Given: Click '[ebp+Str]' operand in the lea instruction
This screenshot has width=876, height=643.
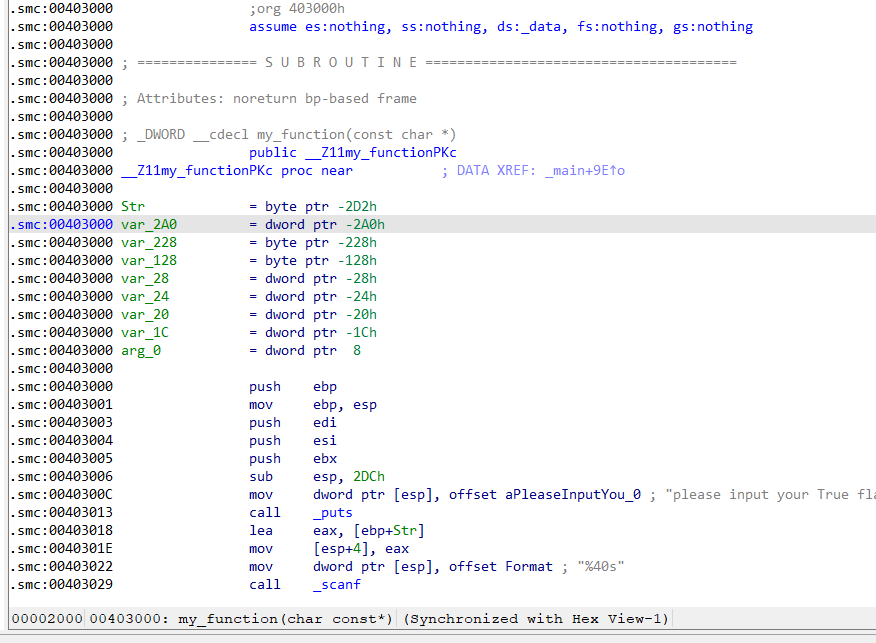Looking at the screenshot, I should point(389,530).
